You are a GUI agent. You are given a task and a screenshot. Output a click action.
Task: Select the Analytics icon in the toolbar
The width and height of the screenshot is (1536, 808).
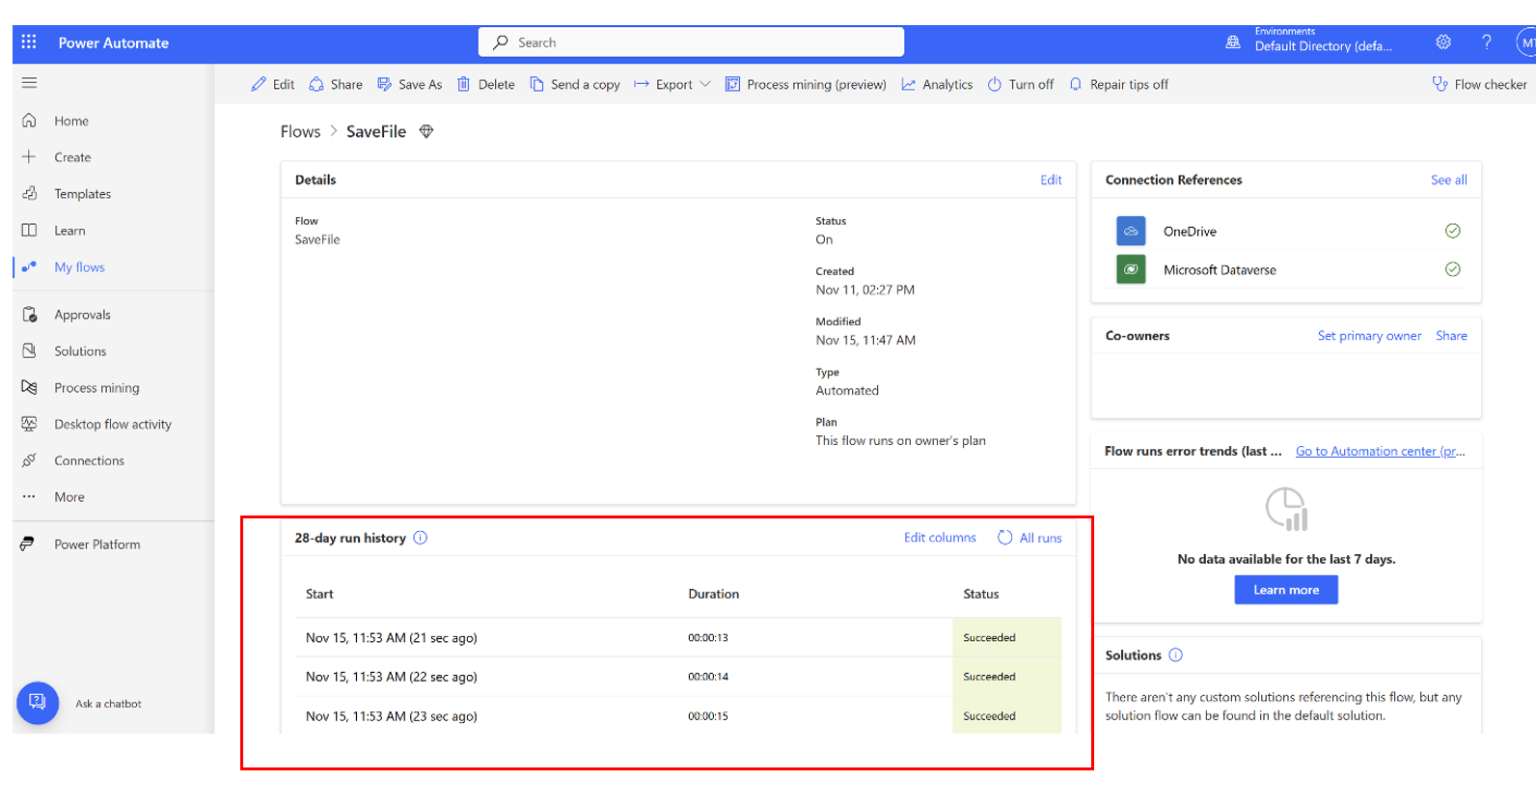click(x=910, y=84)
